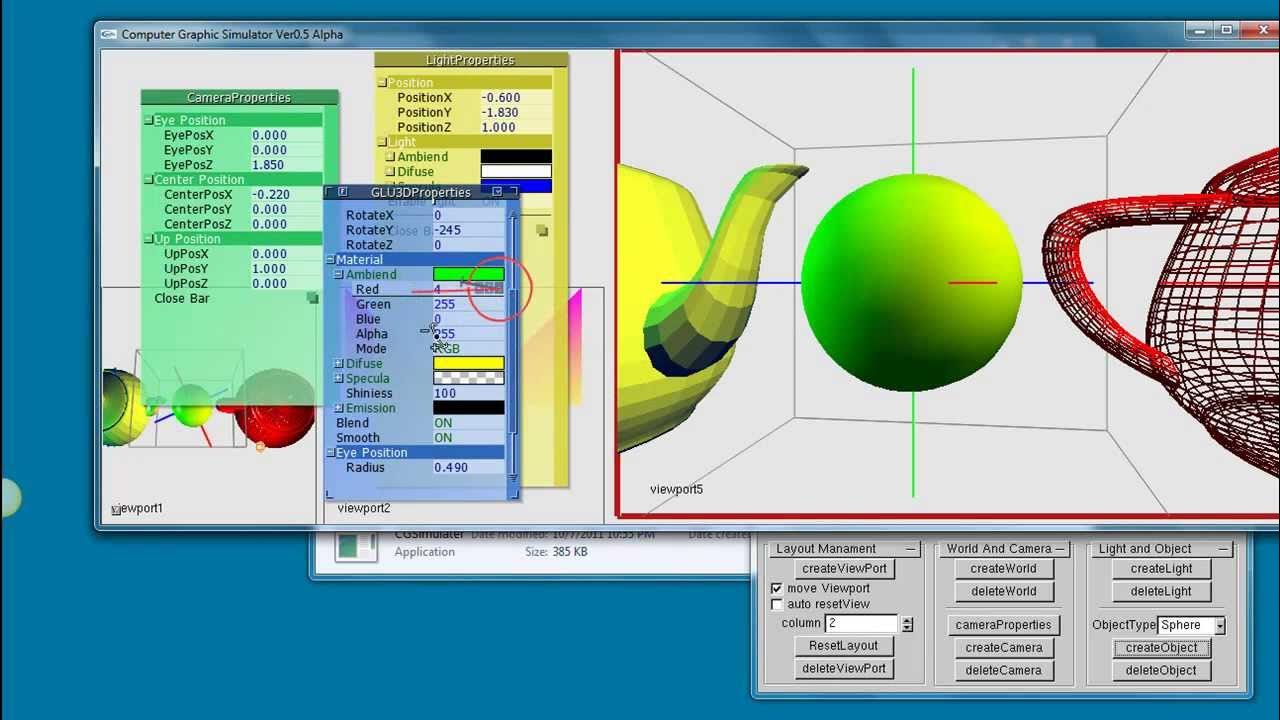Viewport: 1280px width, 720px height.
Task: Expand the Emission material entry
Action: pyautogui.click(x=339, y=408)
